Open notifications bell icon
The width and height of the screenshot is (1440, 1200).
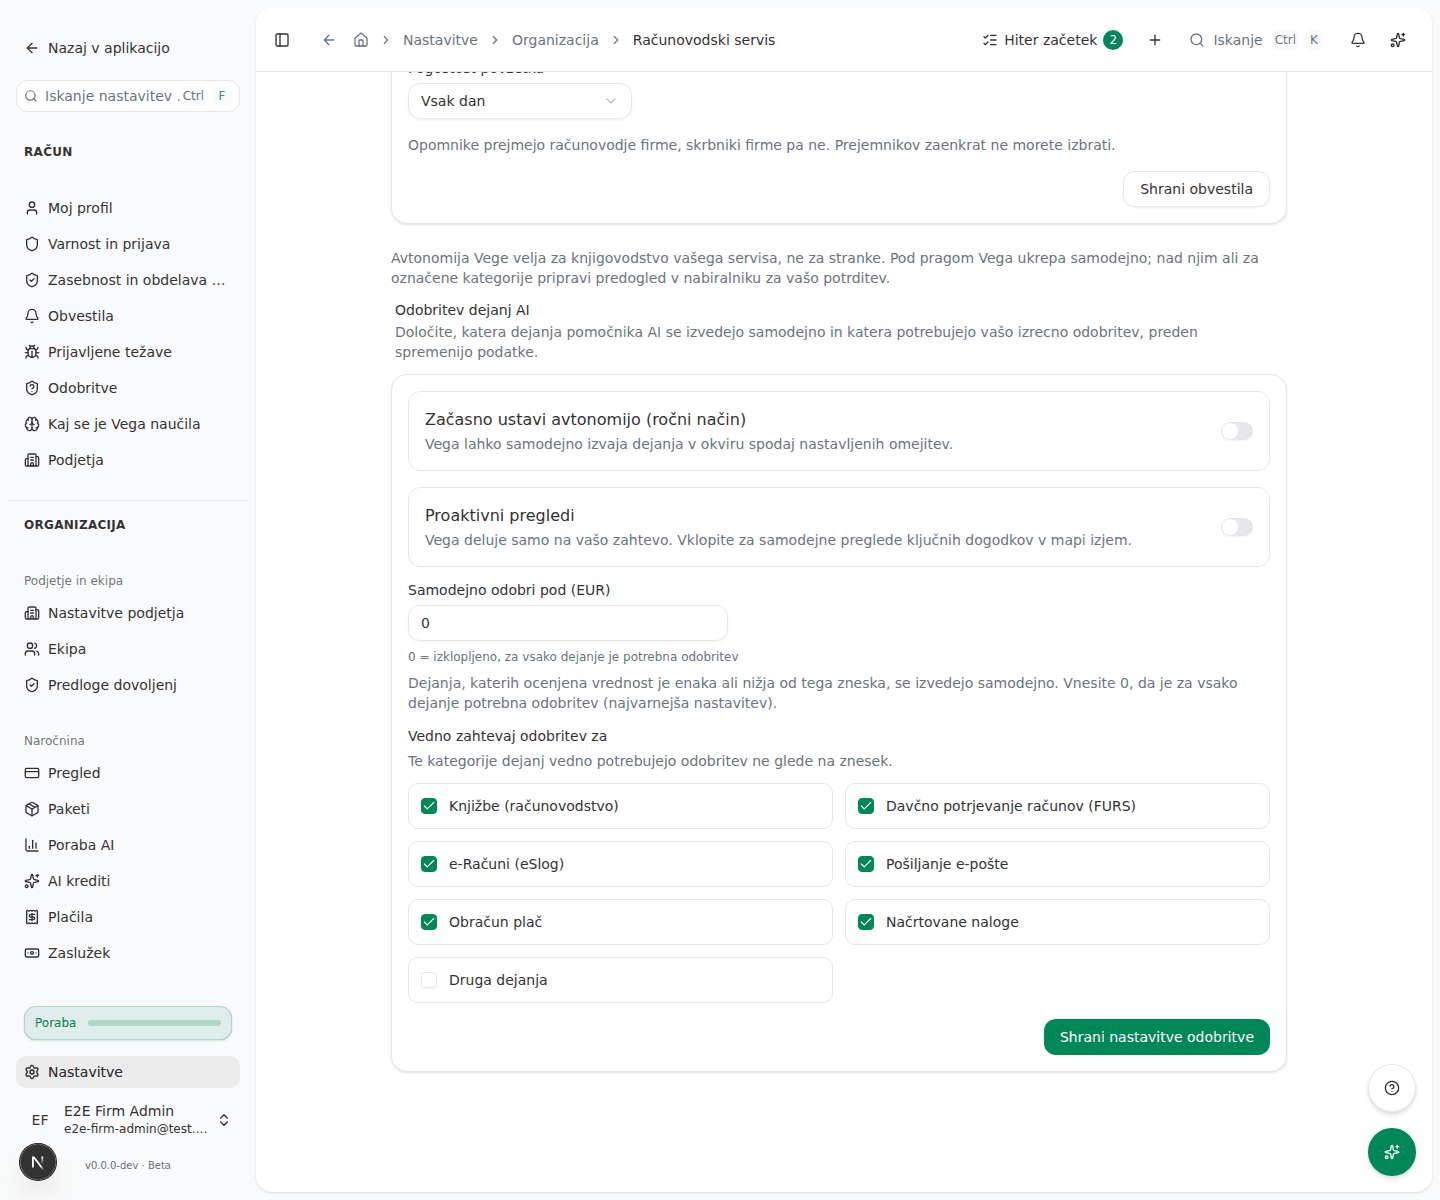pos(1358,40)
